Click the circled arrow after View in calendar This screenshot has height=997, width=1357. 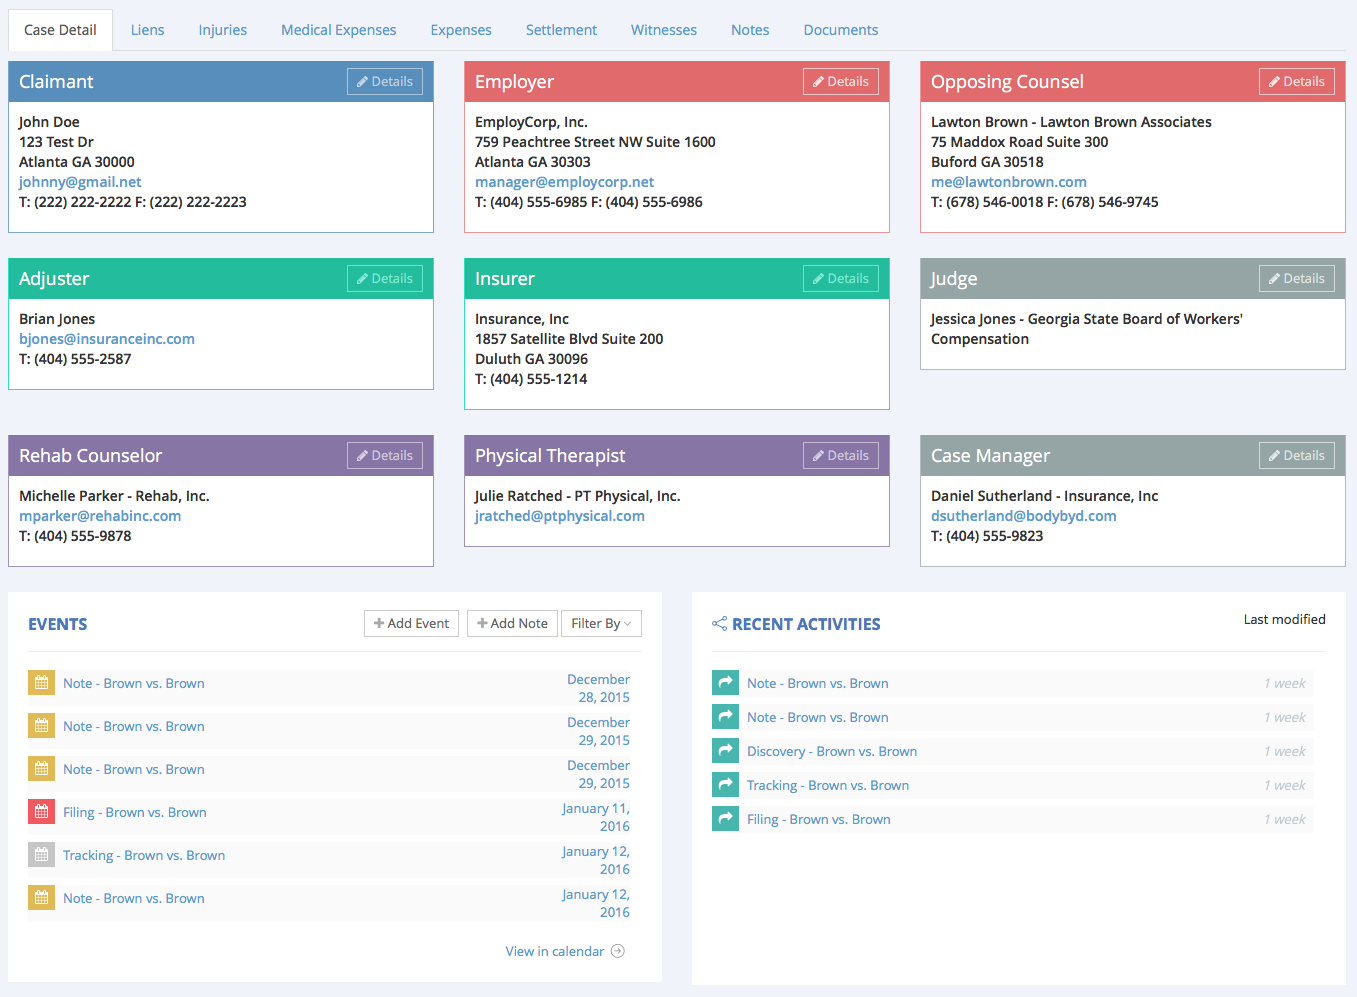618,951
